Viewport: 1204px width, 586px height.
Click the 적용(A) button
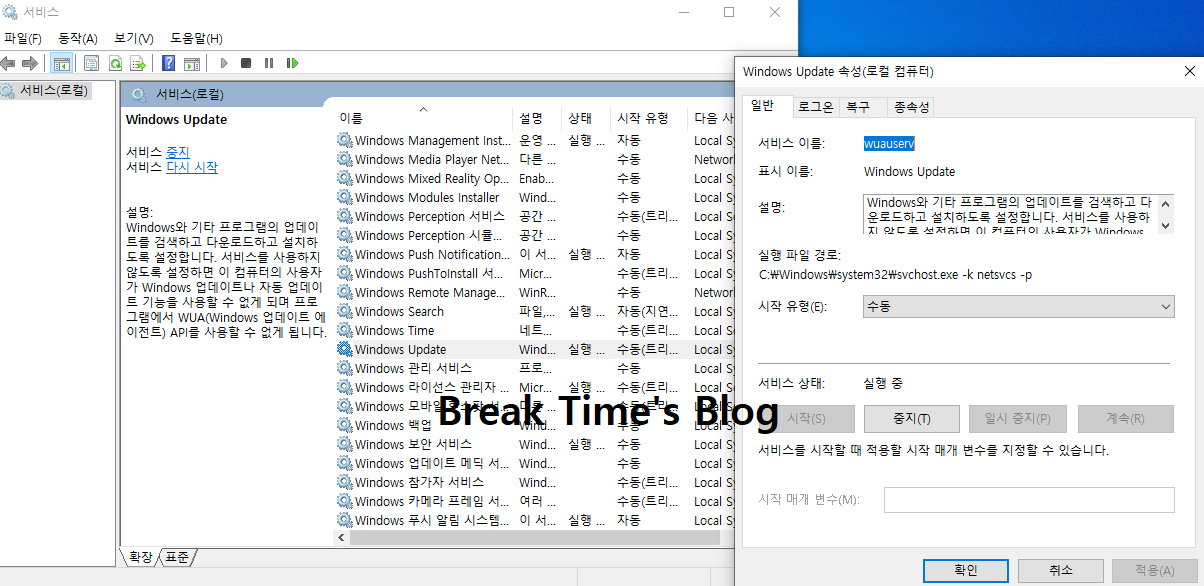pyautogui.click(x=1155, y=571)
